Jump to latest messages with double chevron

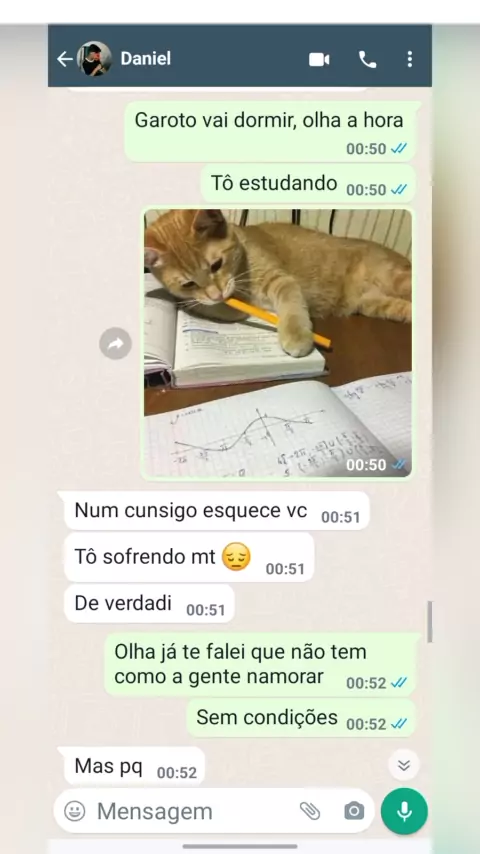404,765
